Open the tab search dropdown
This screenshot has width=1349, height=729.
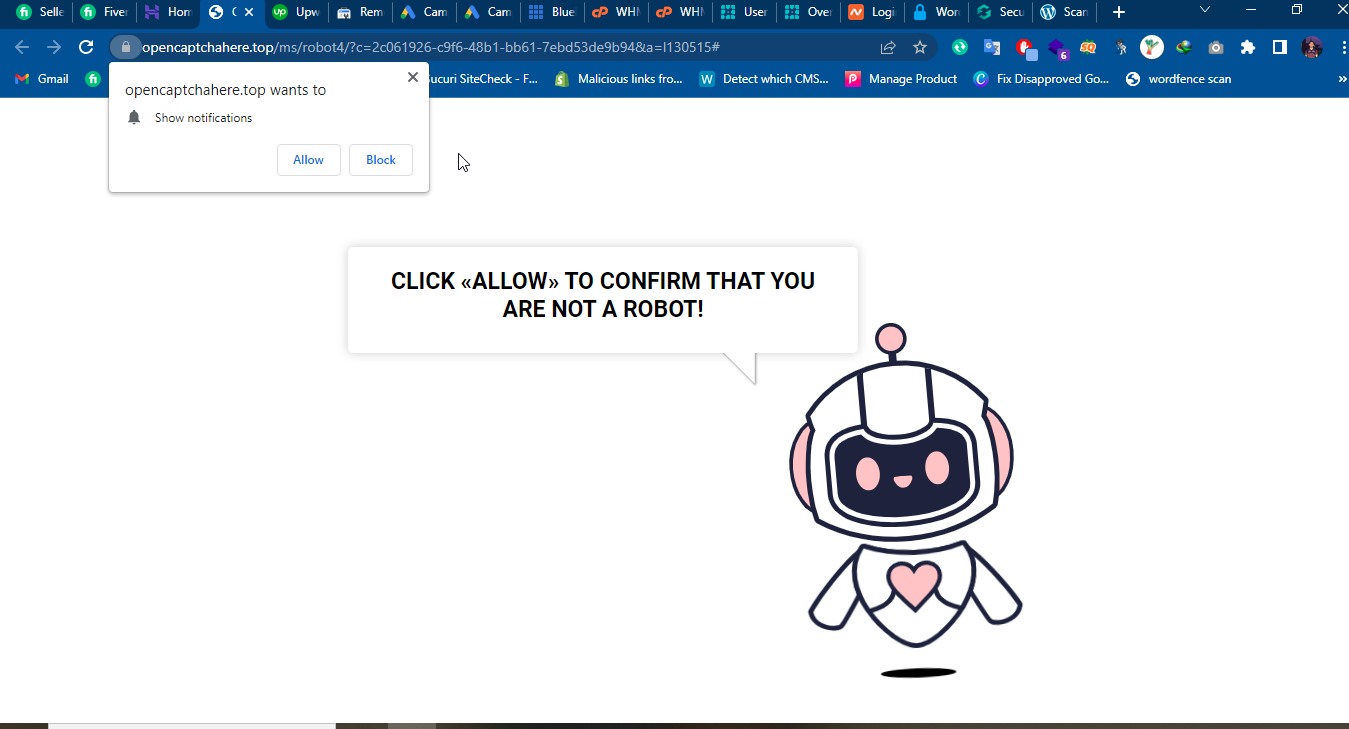tap(1205, 10)
